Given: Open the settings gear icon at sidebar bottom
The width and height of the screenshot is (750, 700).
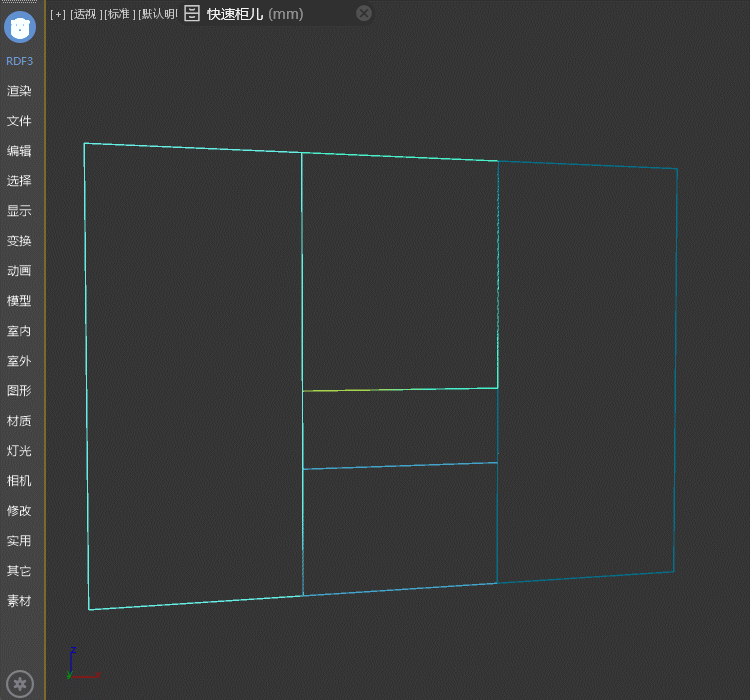Looking at the screenshot, I should click(20, 684).
